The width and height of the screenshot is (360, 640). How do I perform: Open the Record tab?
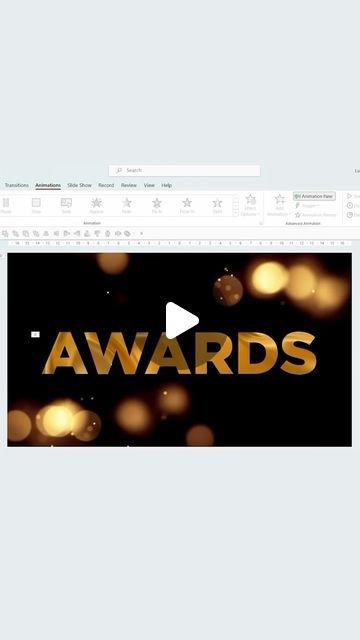pos(106,185)
